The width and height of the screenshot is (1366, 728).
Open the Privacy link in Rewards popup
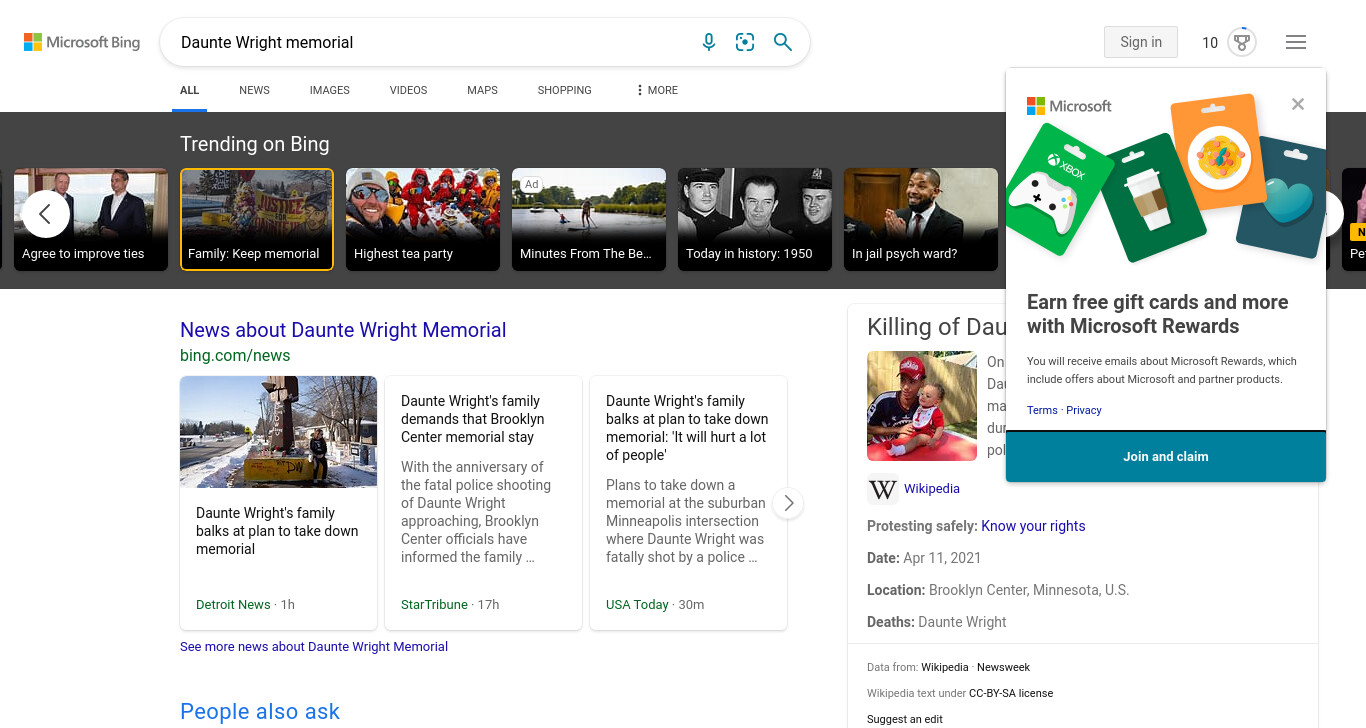[1084, 410]
